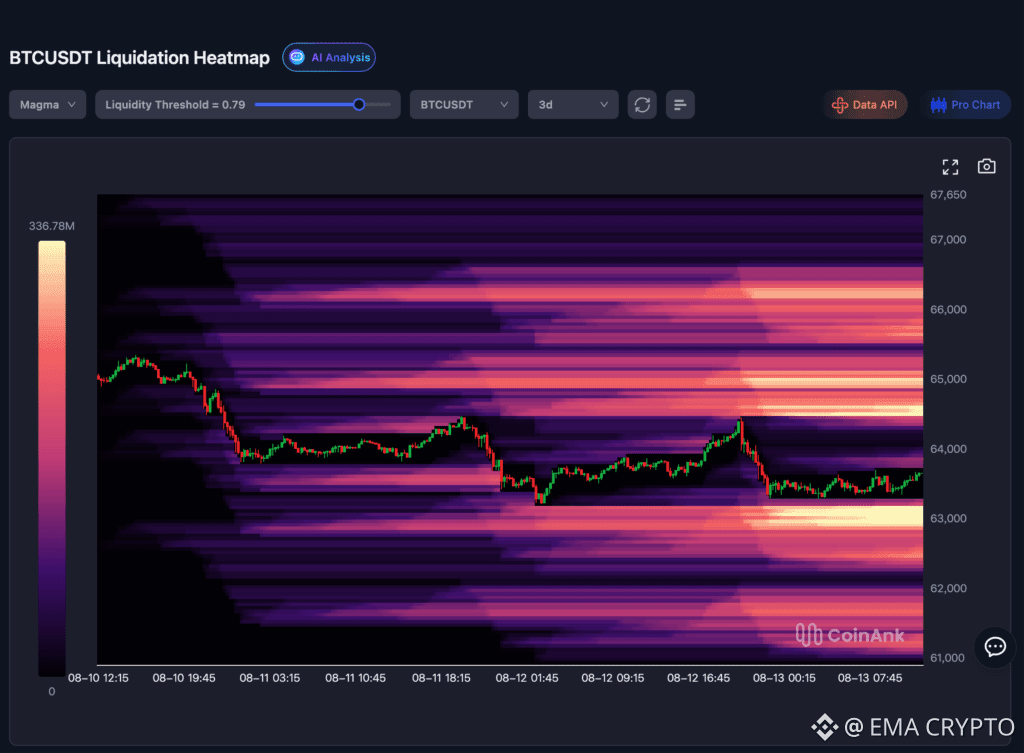Click the 08-11 03:15 time label
Screen dimensions: 1024x753
(270, 678)
